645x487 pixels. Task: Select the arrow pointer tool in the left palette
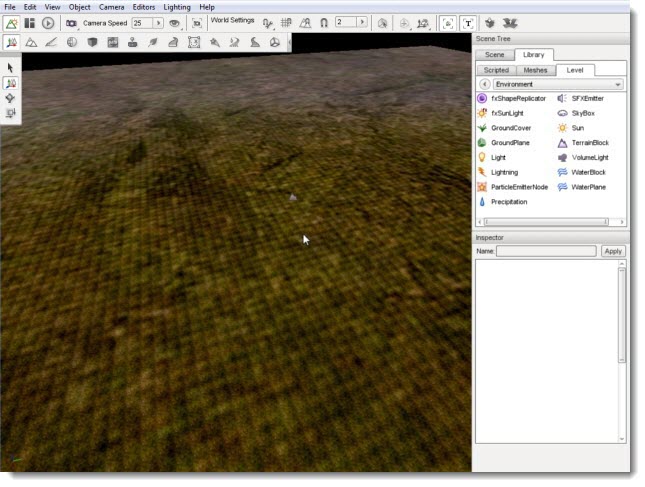tap(10, 67)
